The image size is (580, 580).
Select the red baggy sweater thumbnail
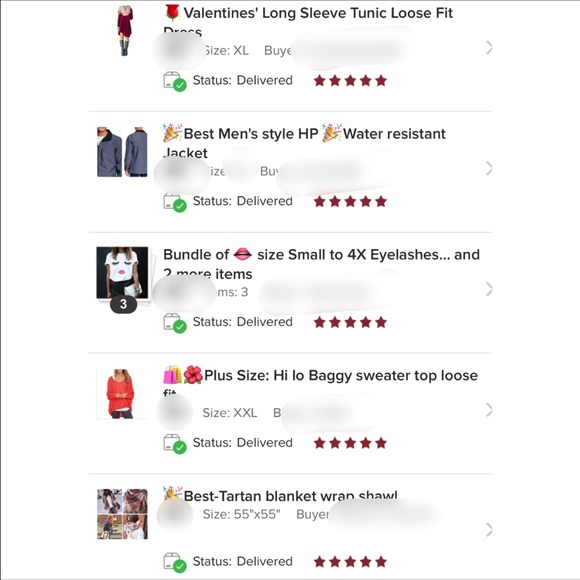coord(122,394)
